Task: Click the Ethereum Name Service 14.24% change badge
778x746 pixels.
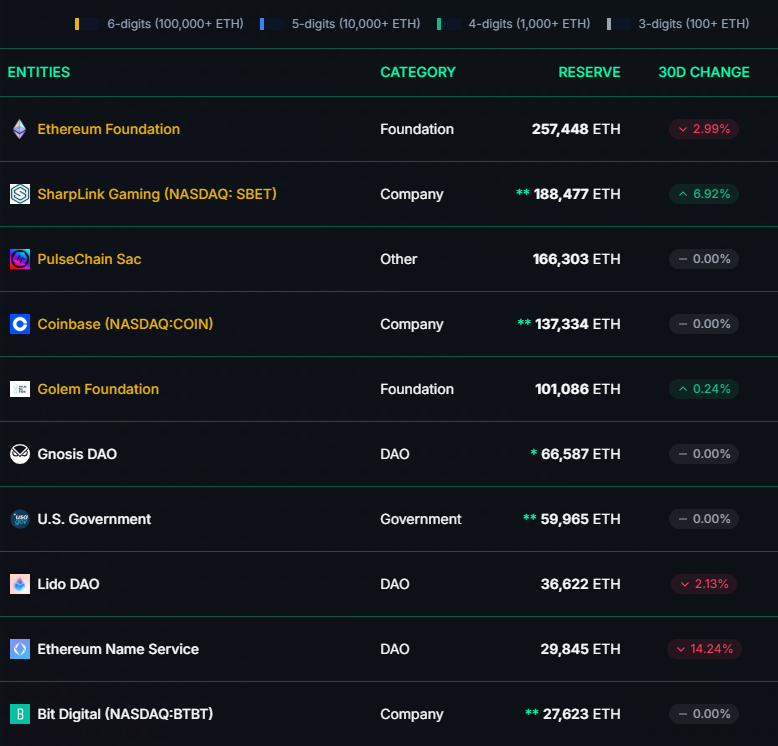Action: (704, 649)
